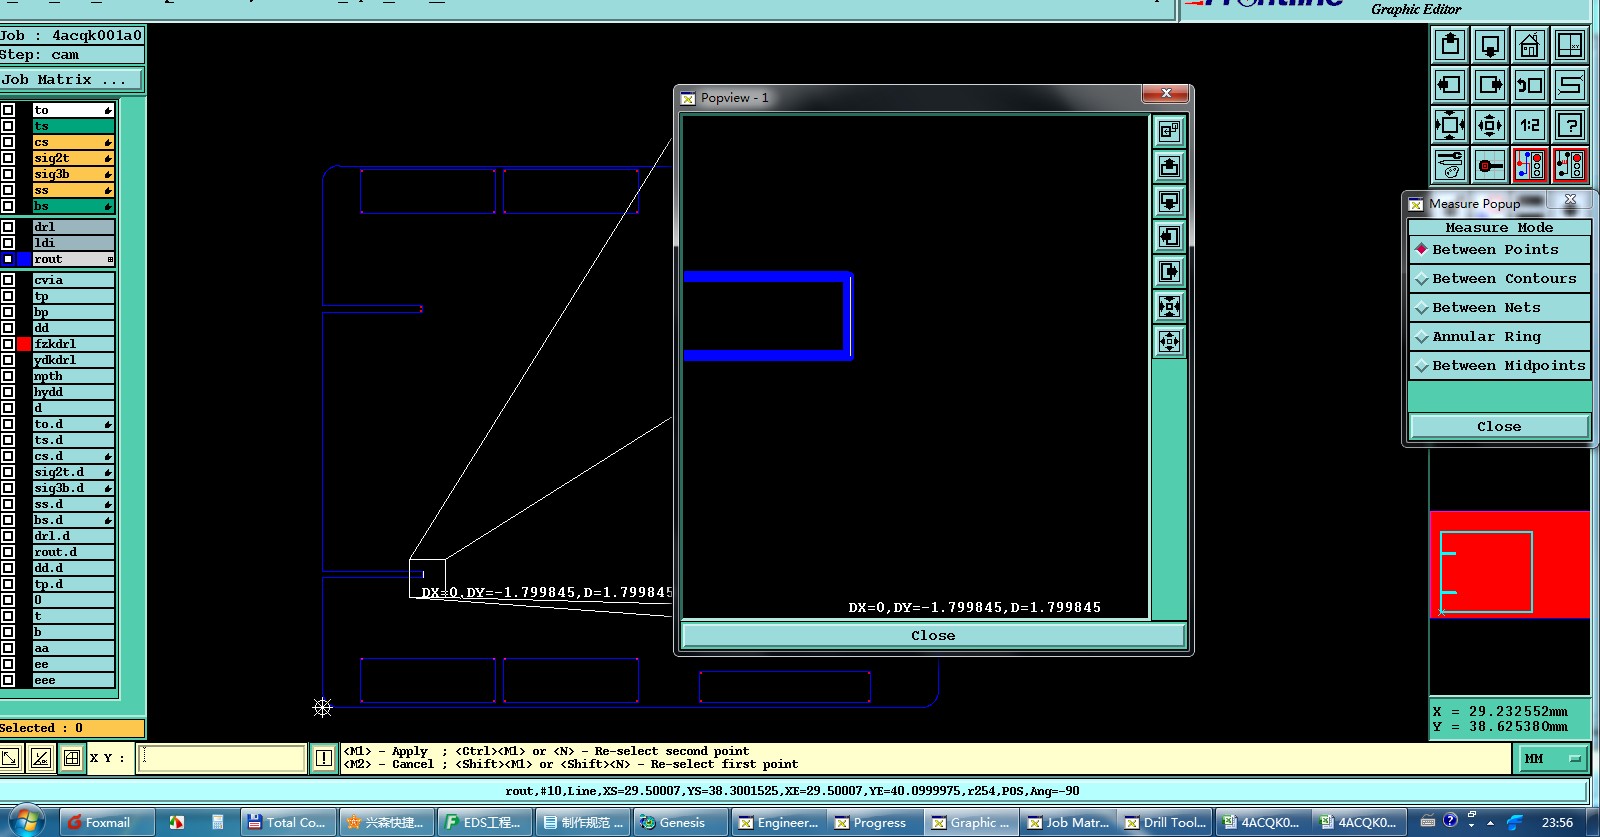Screen dimensions: 1600x837
Task: Click zoom-in icon in Popview sidebar
Action: coord(1169,166)
